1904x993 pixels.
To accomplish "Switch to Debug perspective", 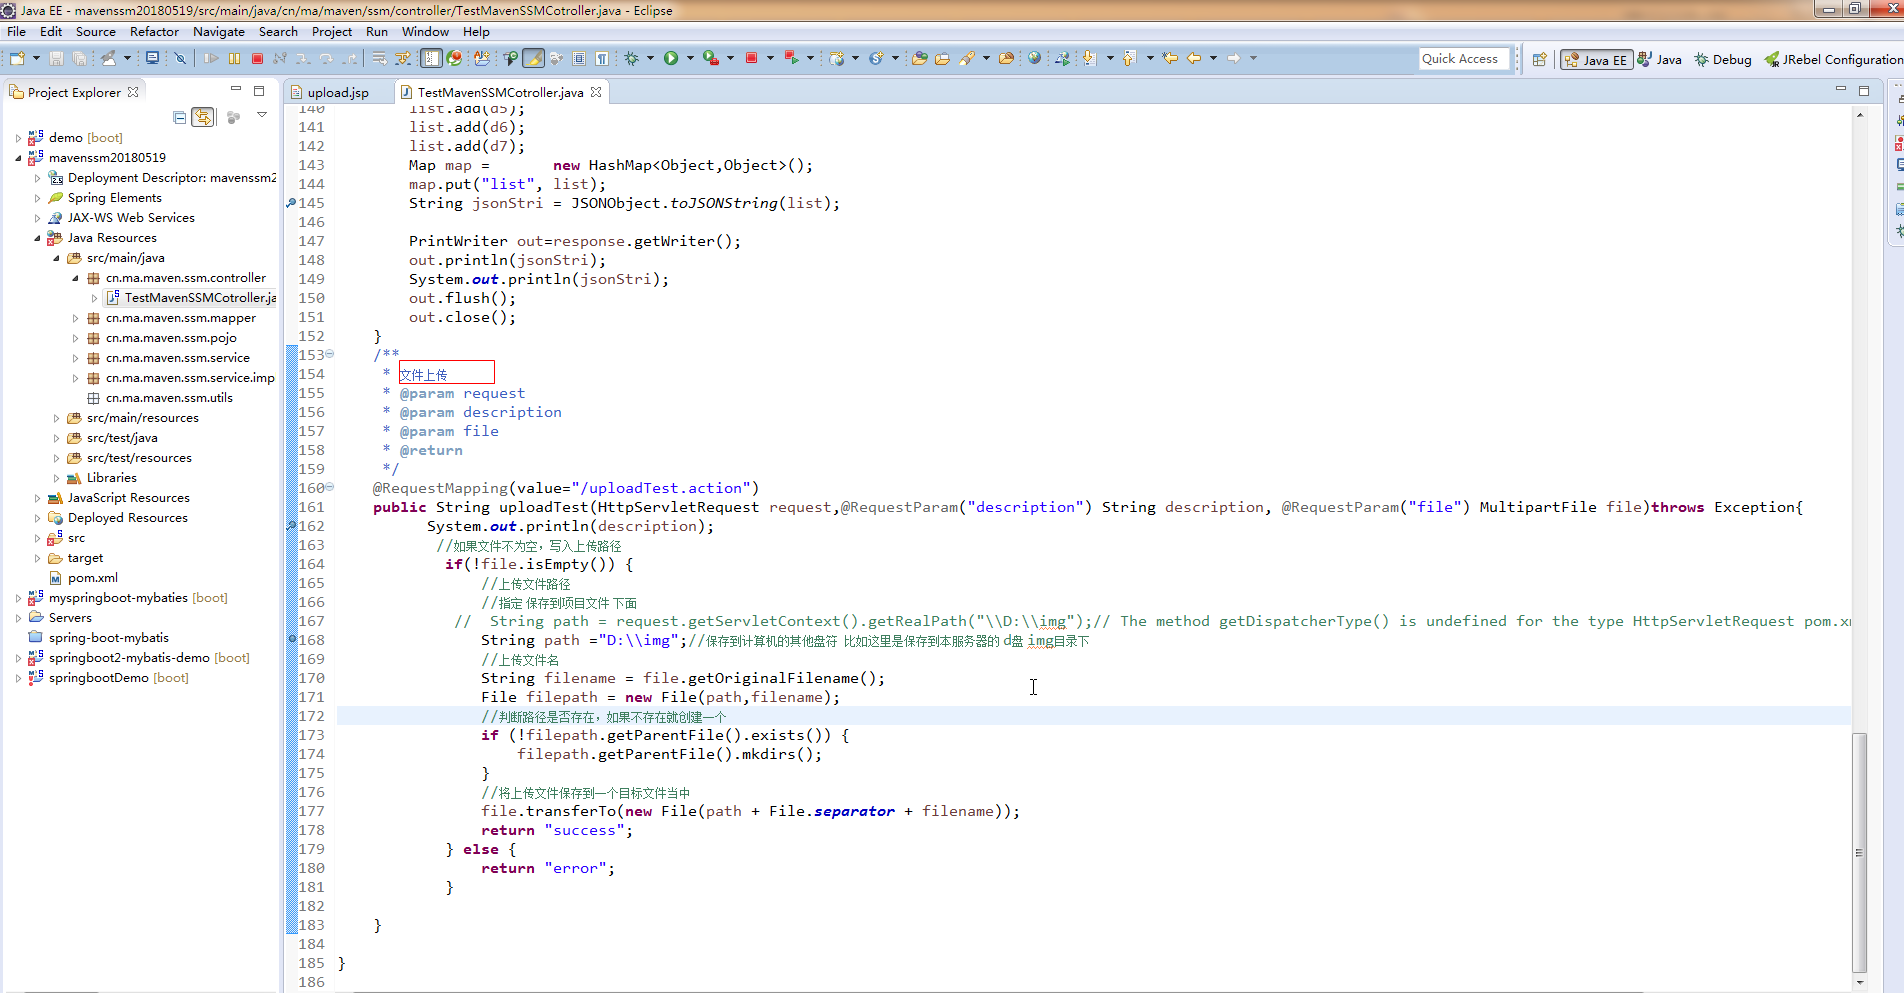I will 1723,60.
